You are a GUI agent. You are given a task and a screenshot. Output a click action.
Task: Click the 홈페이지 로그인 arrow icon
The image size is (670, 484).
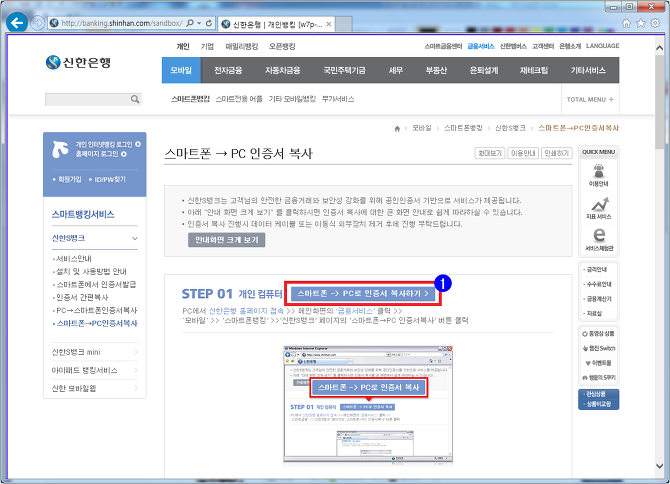tap(124, 154)
